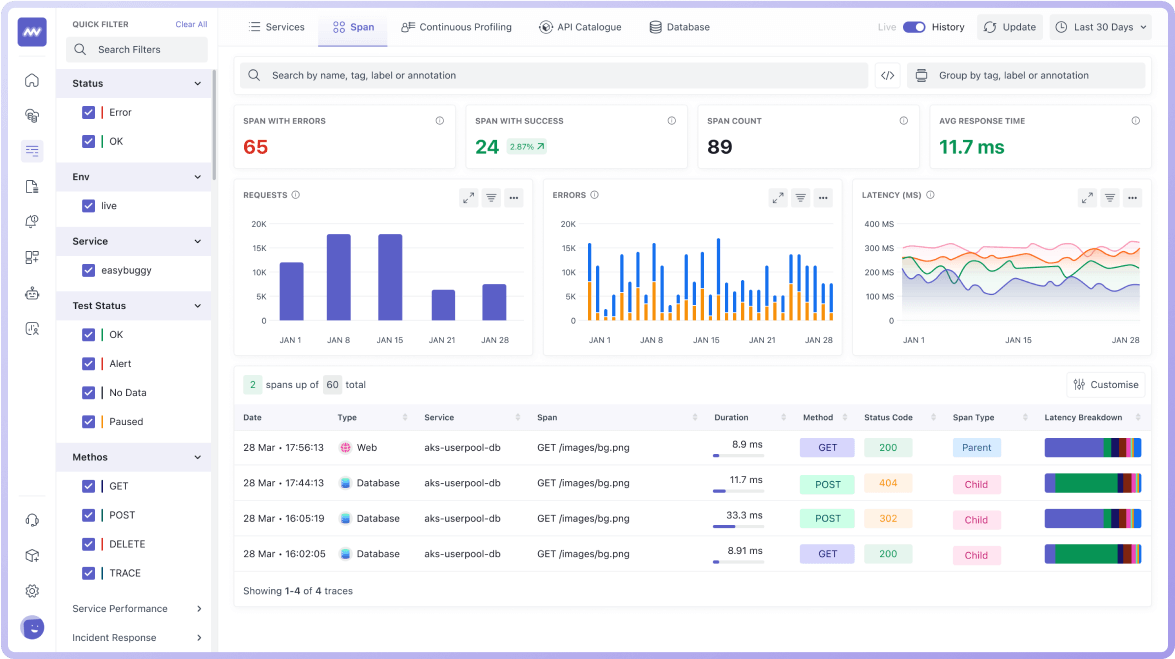The image size is (1175, 659).
Task: Open filter options on the Errors chart
Action: (800, 197)
